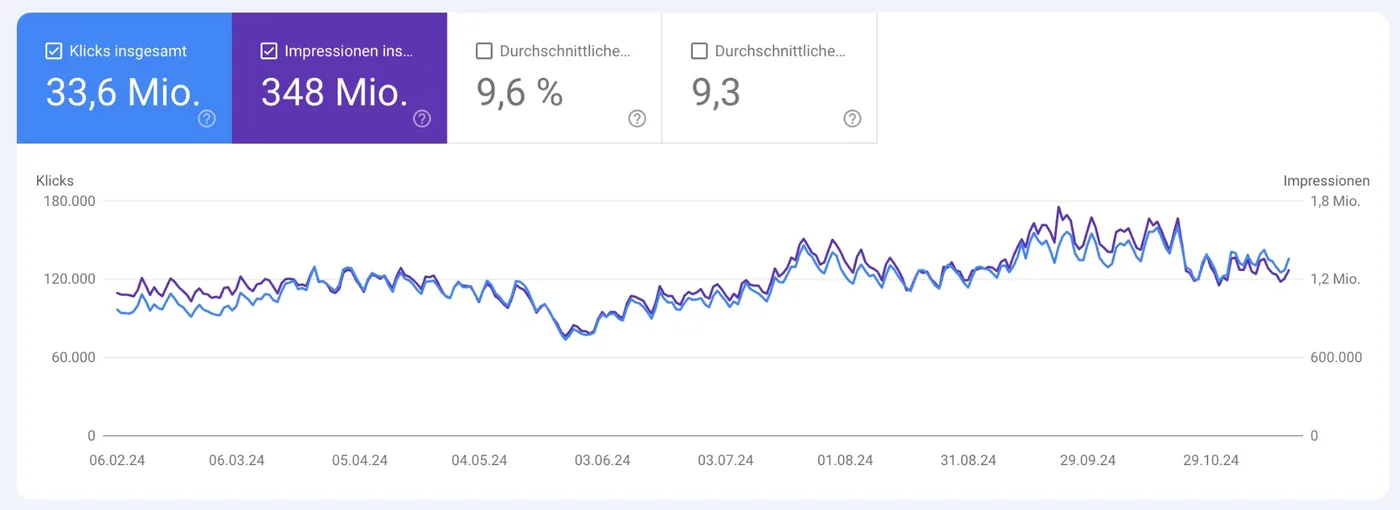Viewport: 1400px width, 510px height.
Task: Select the 348 Mio. impressions value
Action: pyautogui.click(x=335, y=93)
